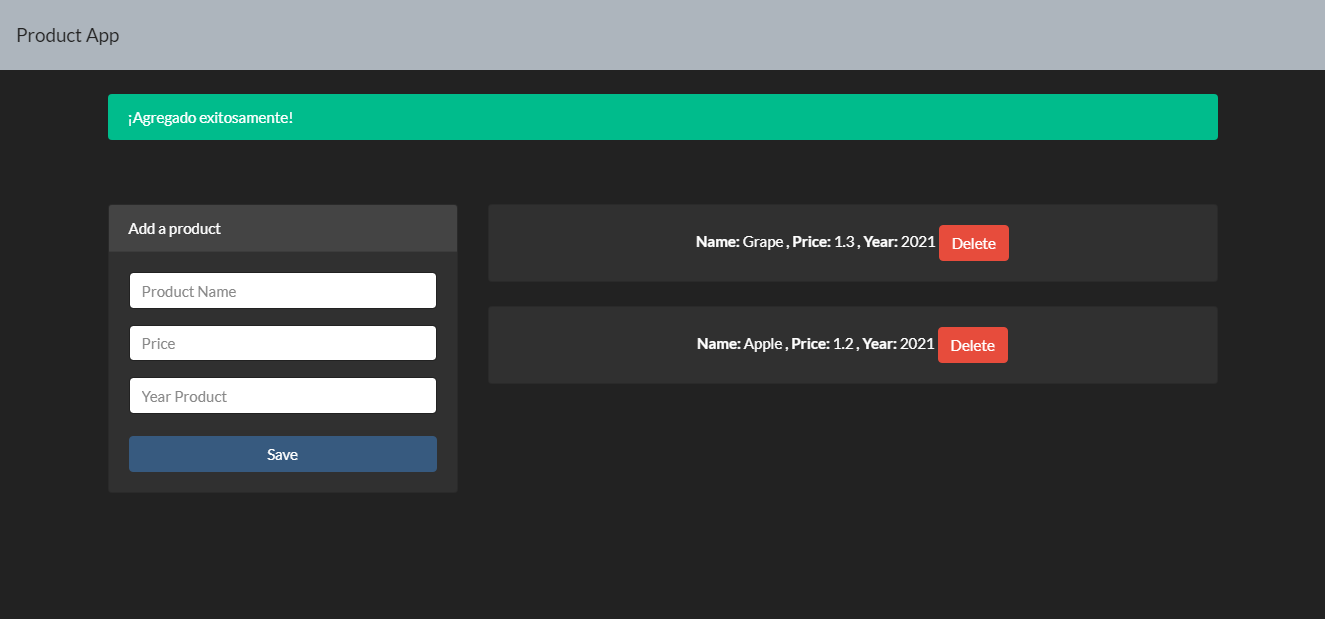Click the Product Name input field
Screen dimensions: 1325x619
tap(282, 290)
